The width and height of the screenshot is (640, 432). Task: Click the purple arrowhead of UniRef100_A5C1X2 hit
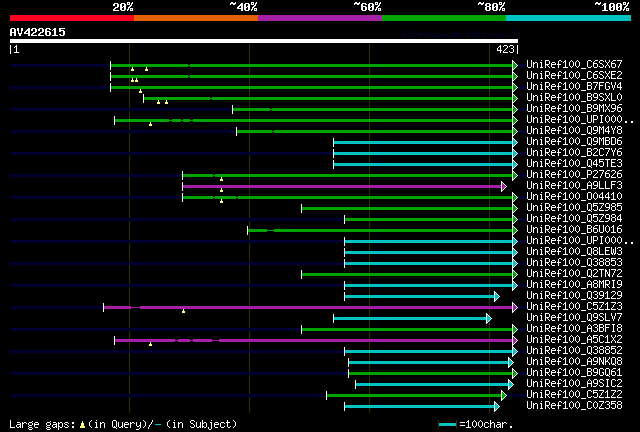[515, 341]
